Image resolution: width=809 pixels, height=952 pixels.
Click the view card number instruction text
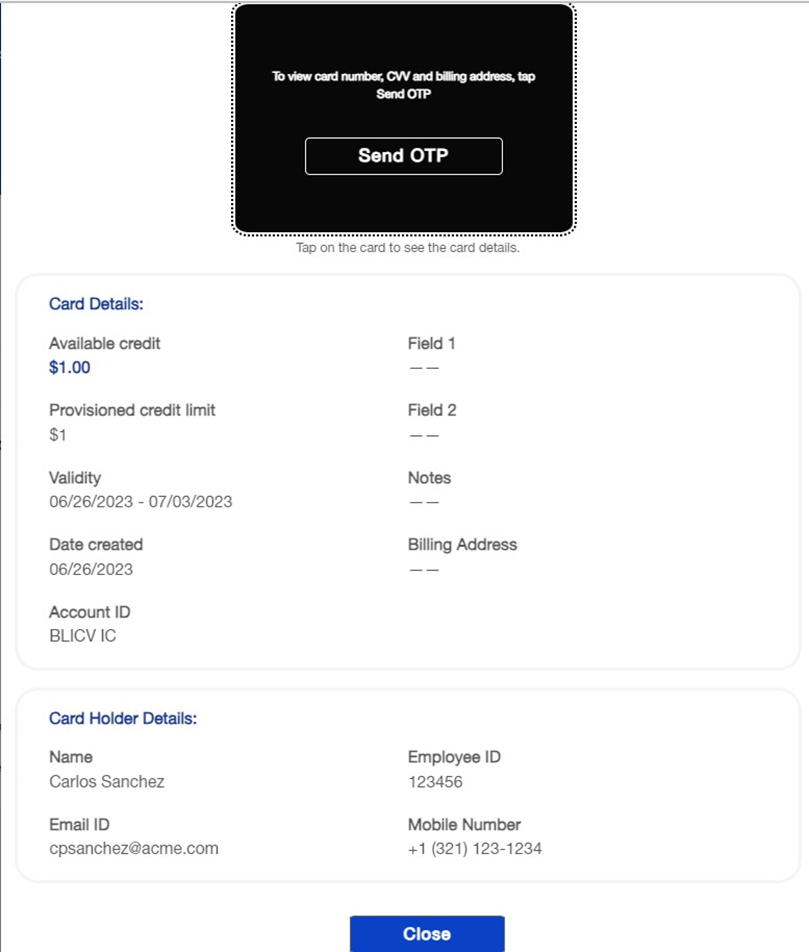click(403, 84)
